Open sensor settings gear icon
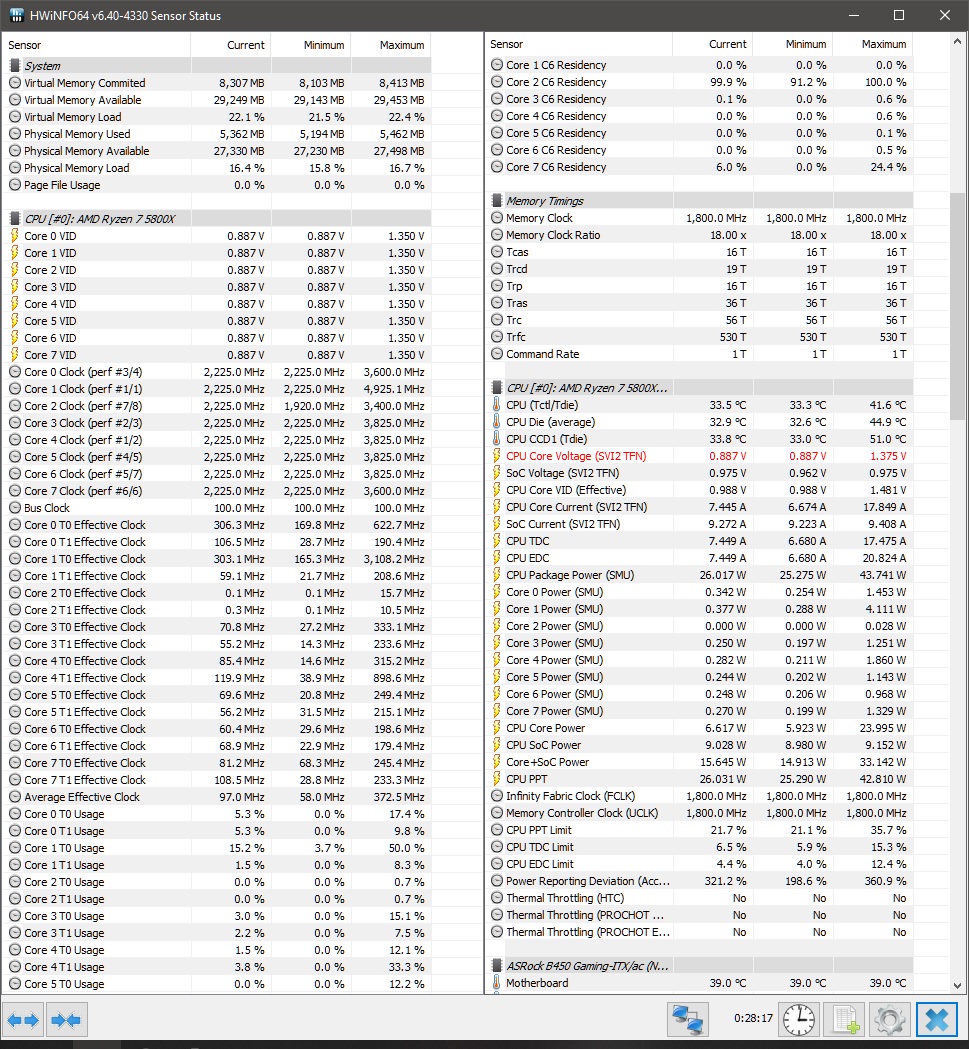This screenshot has width=969, height=1049. click(890, 1020)
